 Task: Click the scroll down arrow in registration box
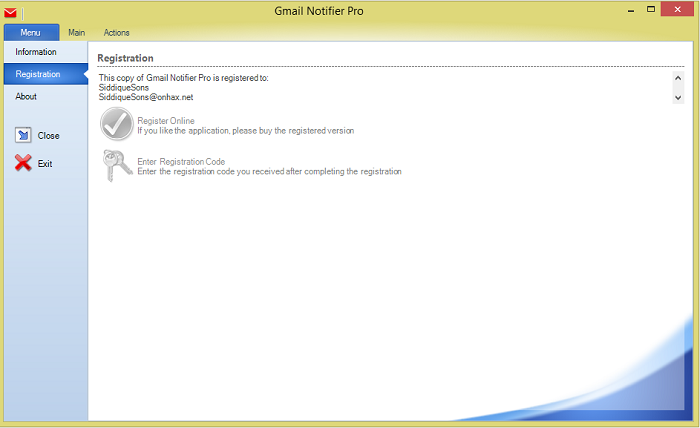click(678, 97)
